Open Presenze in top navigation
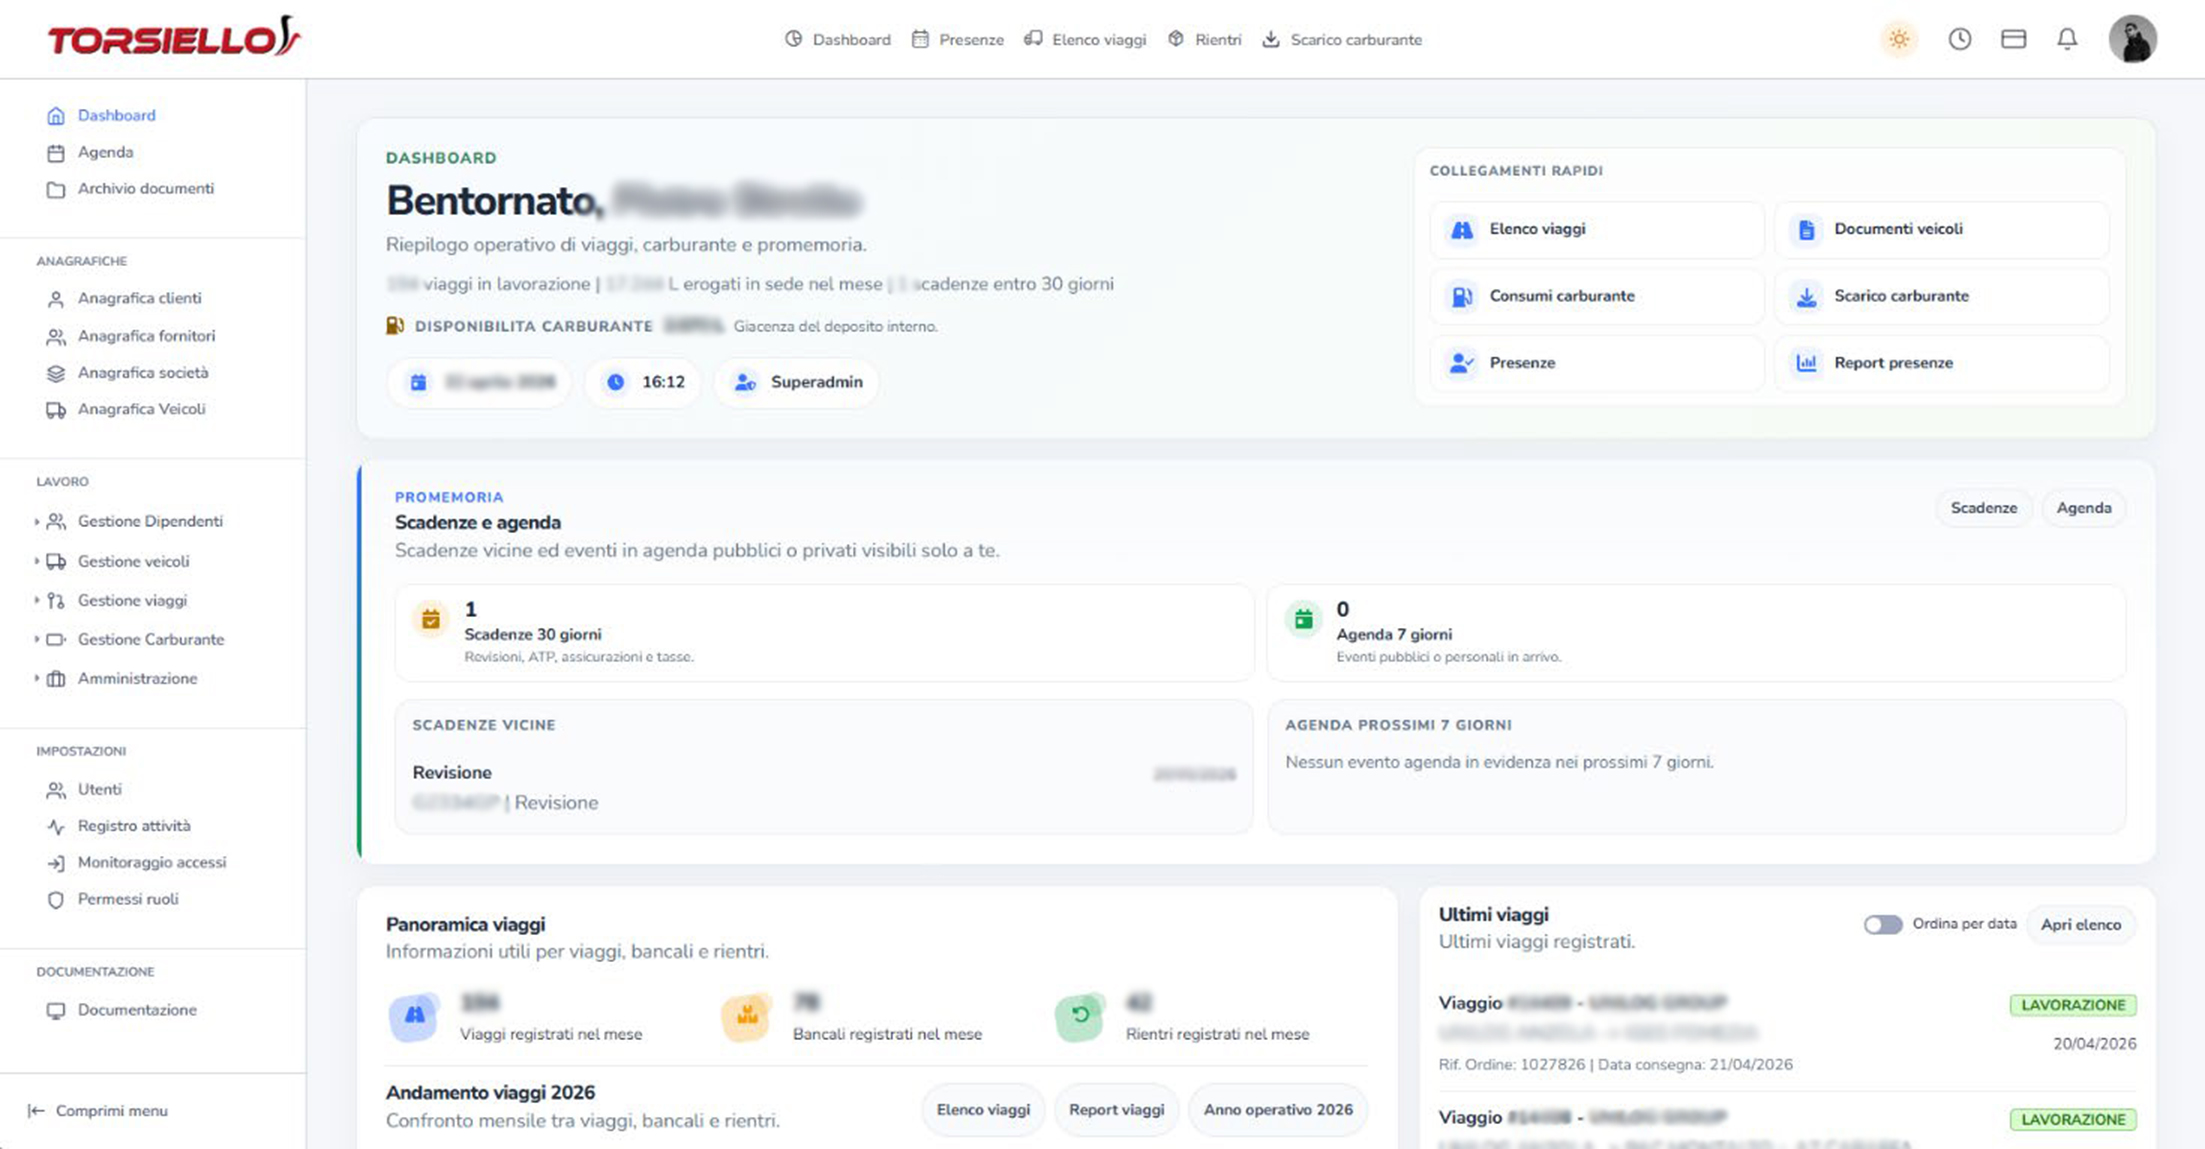The width and height of the screenshot is (2205, 1149). pyautogui.click(x=958, y=40)
